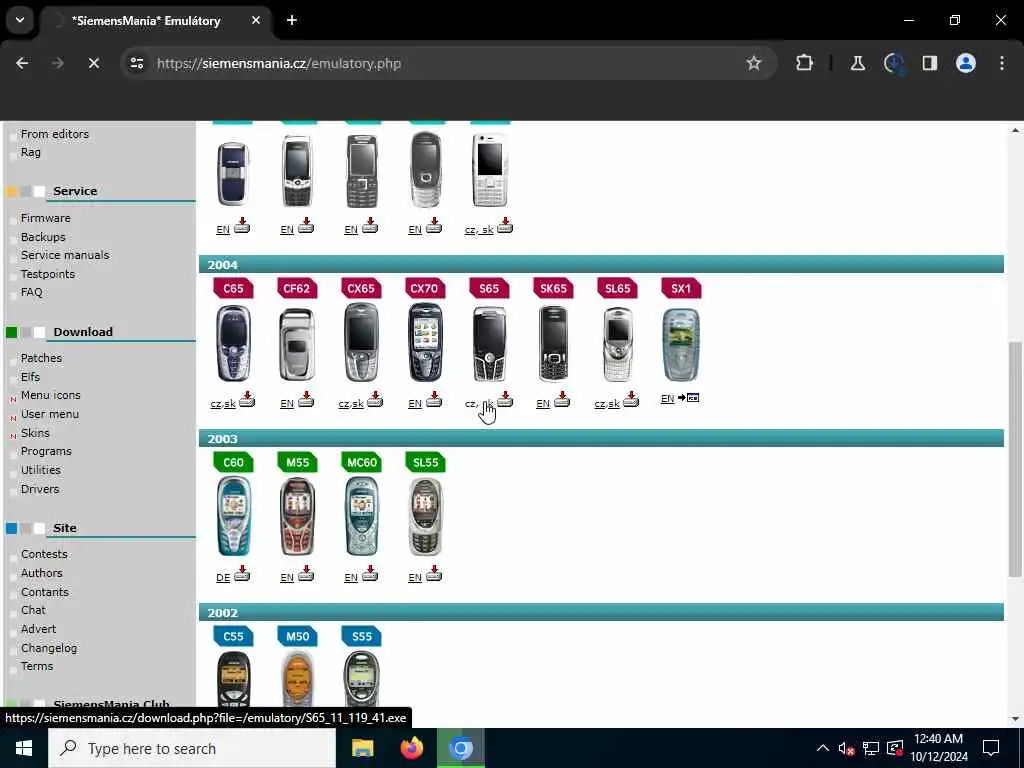Open the tab search dropdown arrow

(x=20, y=20)
